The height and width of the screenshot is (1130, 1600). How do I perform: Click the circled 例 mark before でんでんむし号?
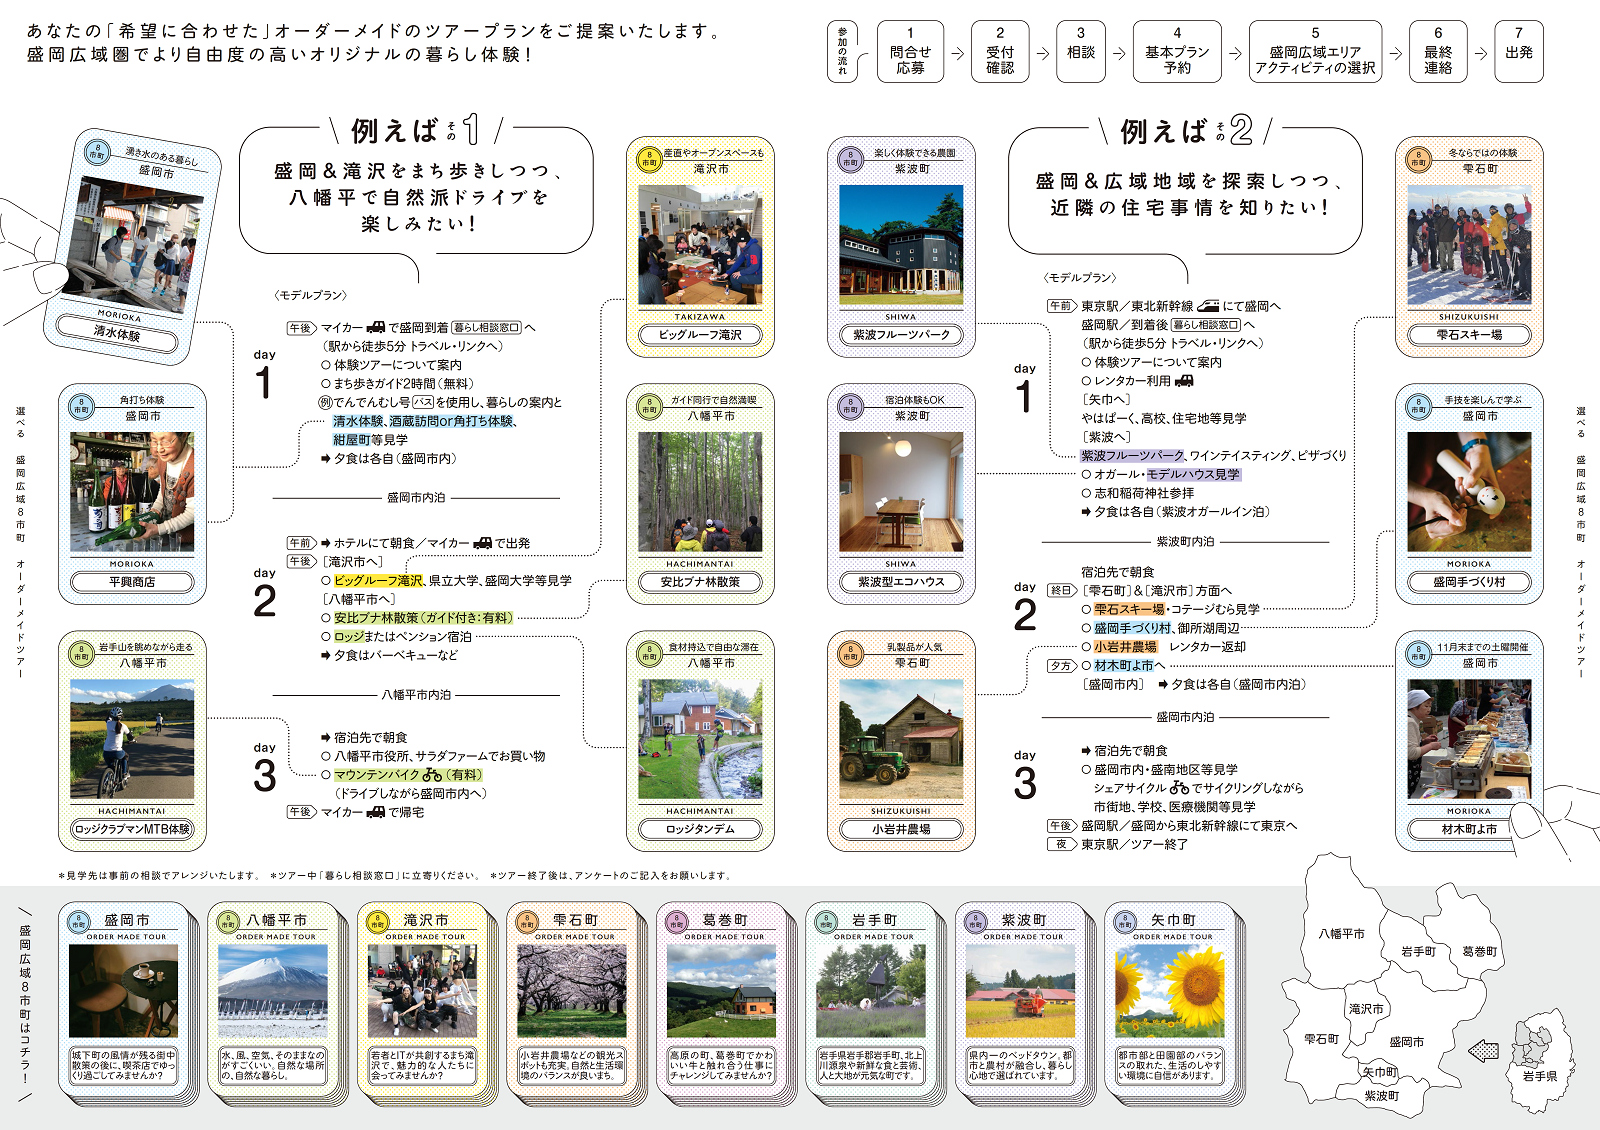click(x=325, y=402)
